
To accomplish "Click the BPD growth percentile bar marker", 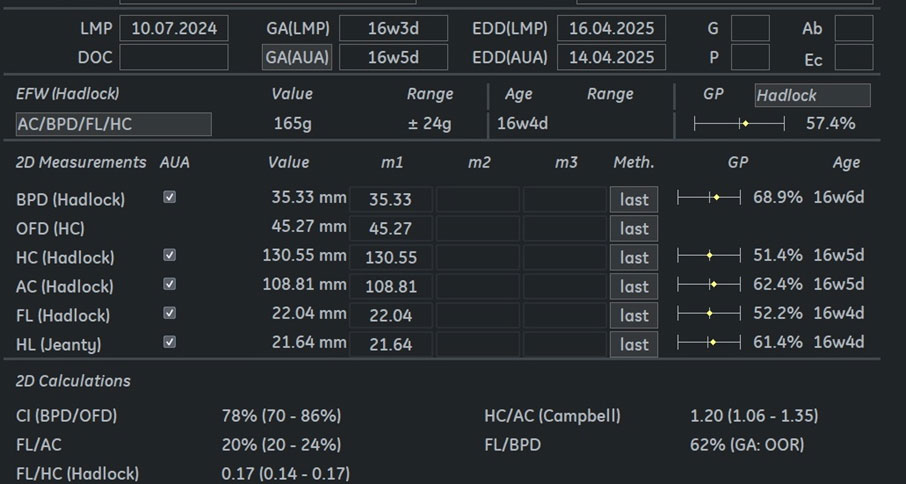I will coord(716,198).
